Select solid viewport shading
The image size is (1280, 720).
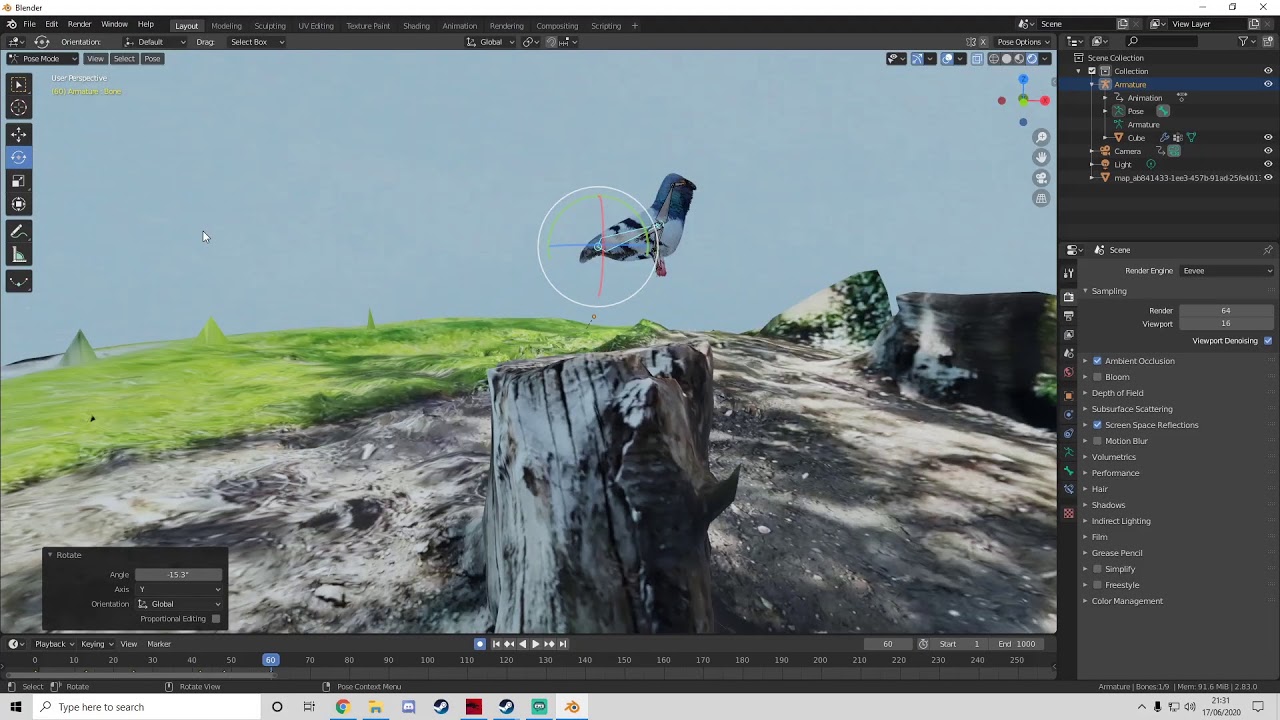coord(1006,58)
